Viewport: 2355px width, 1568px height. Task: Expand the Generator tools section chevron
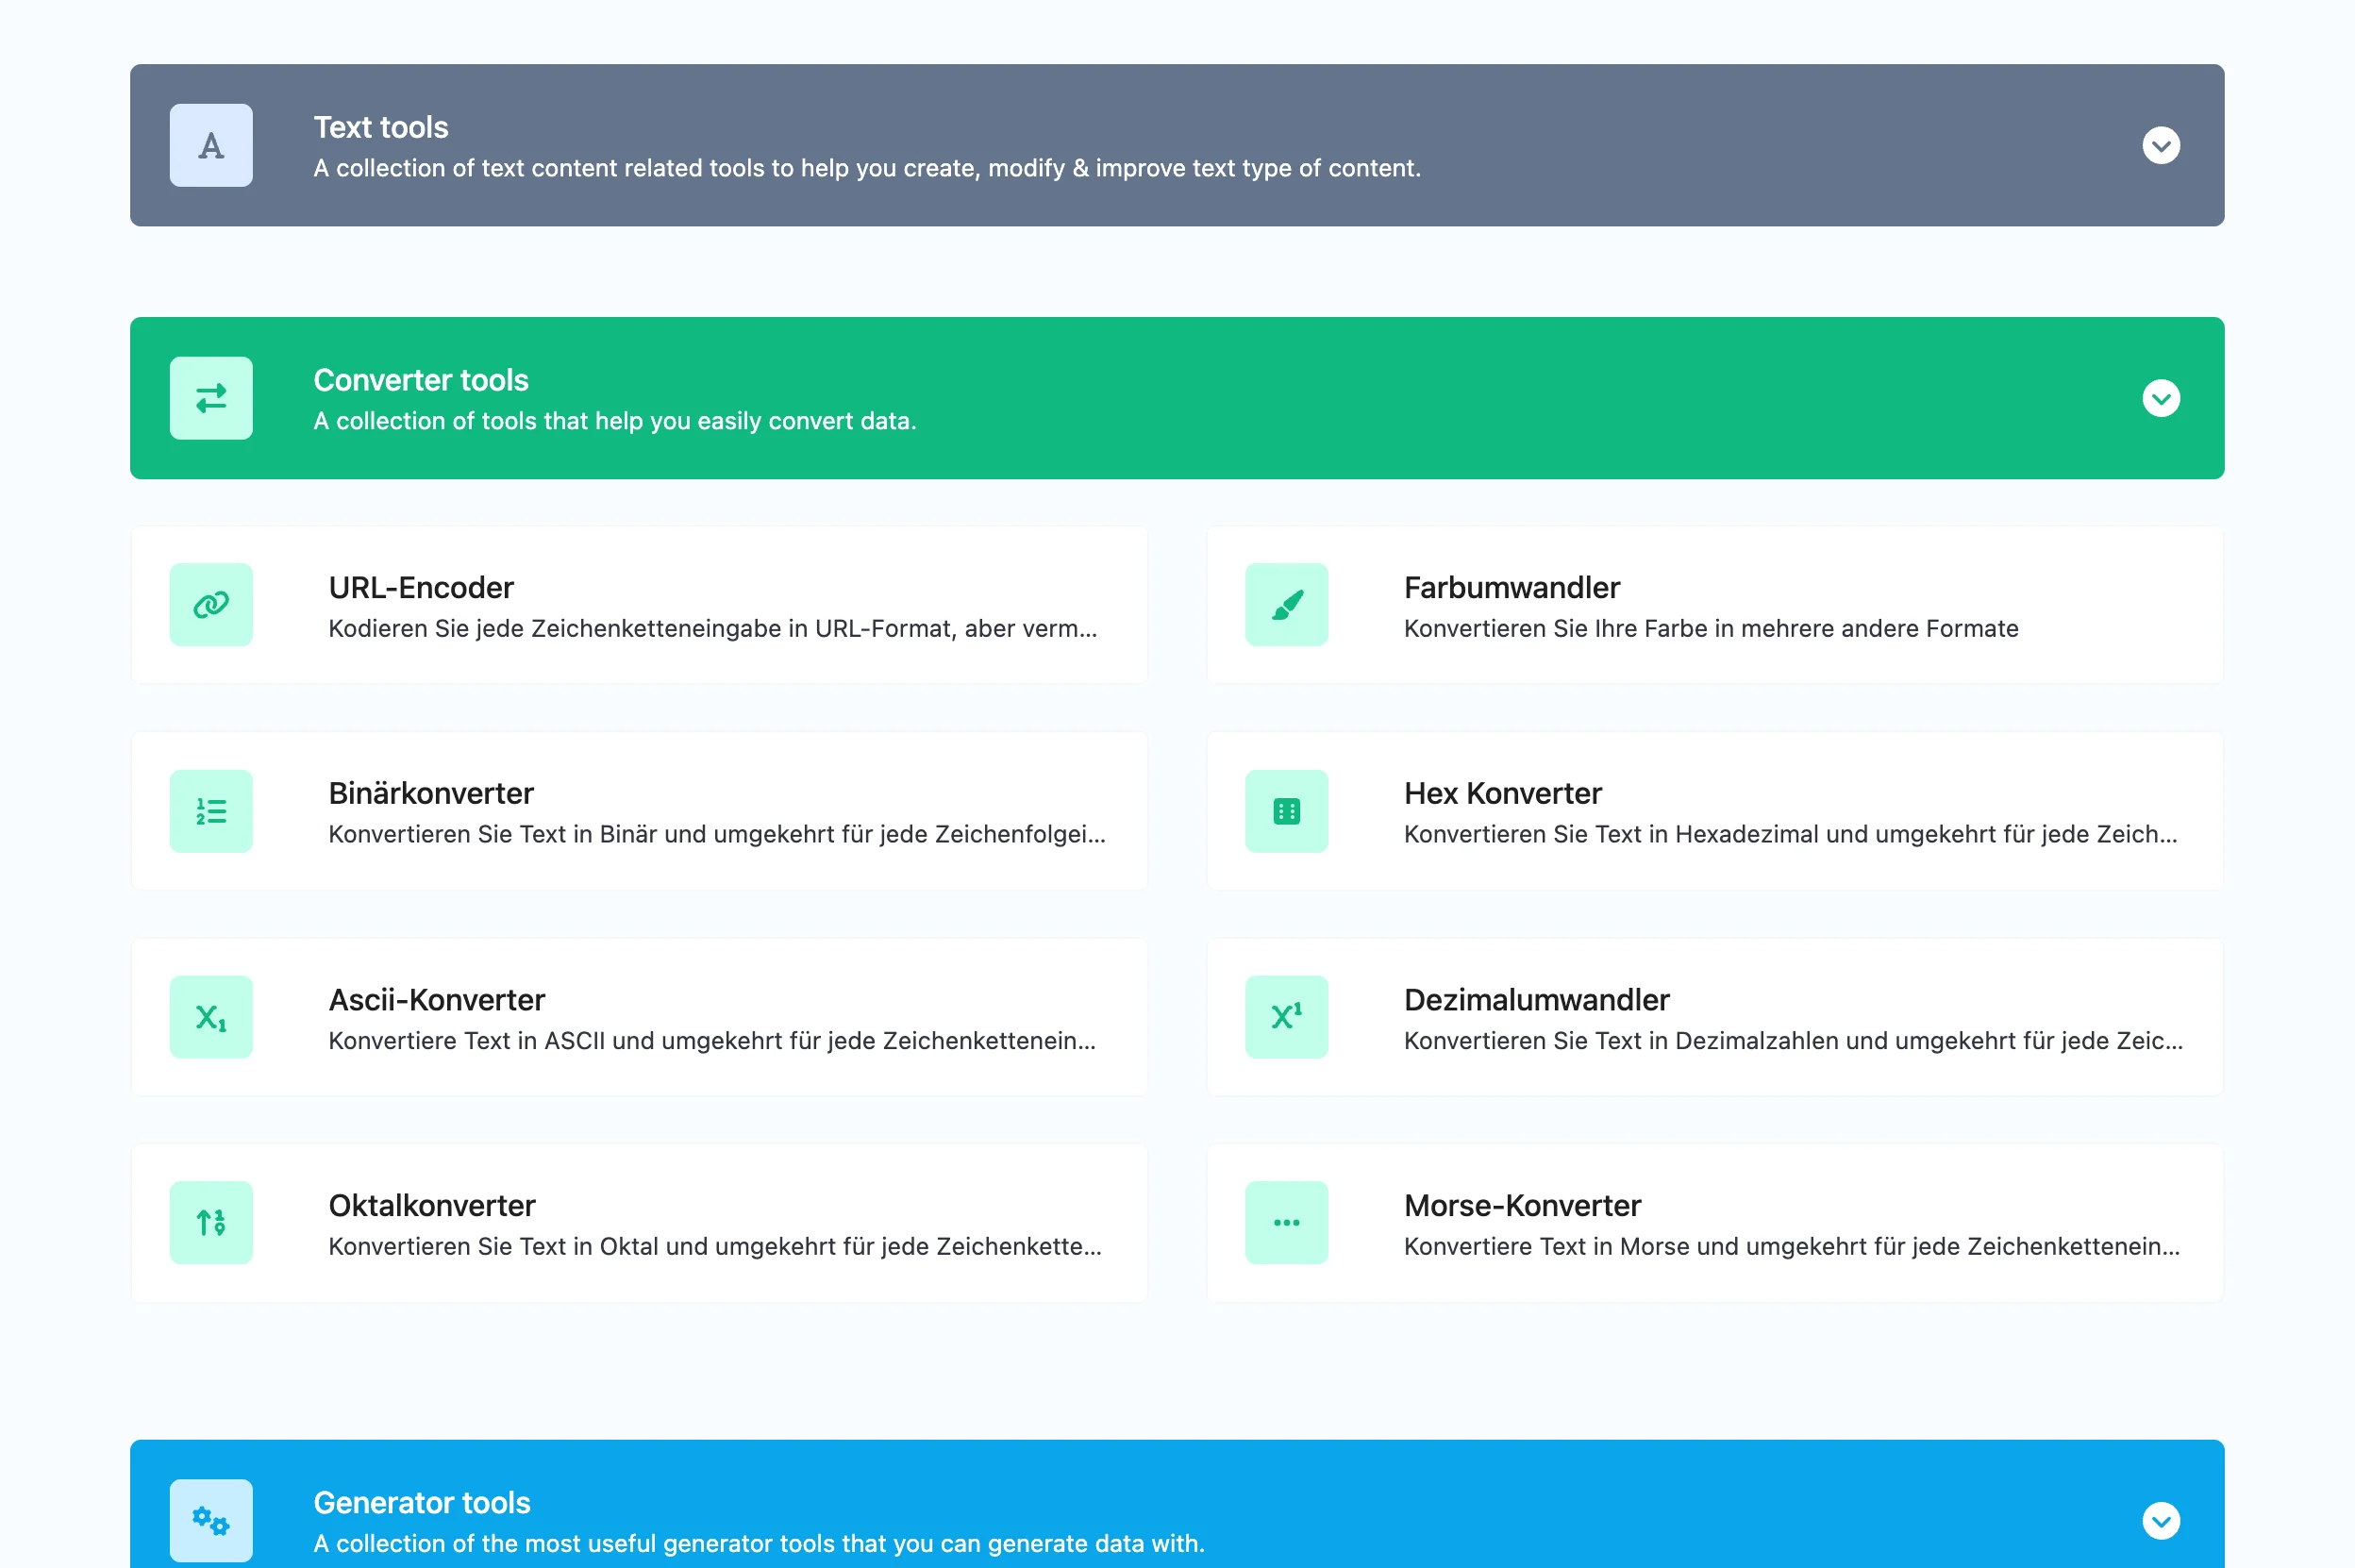(x=2160, y=1520)
